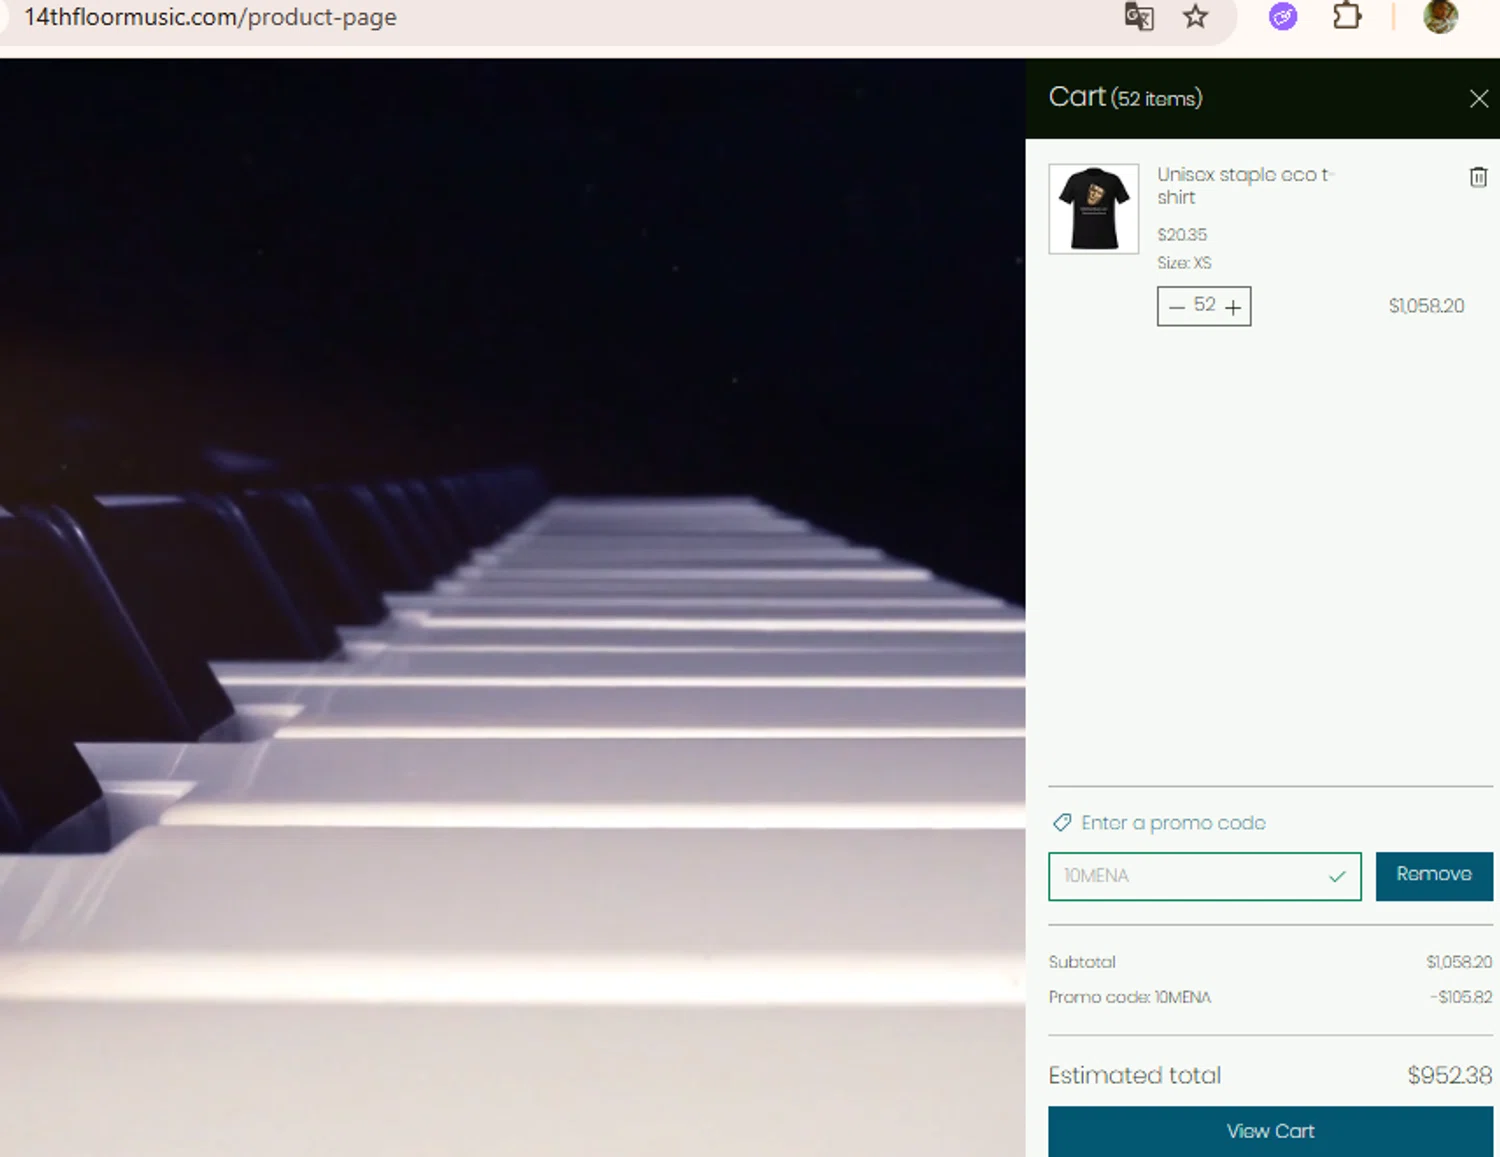1500x1157 pixels.
Task: Click the green checkmark in promo field
Action: pos(1337,877)
